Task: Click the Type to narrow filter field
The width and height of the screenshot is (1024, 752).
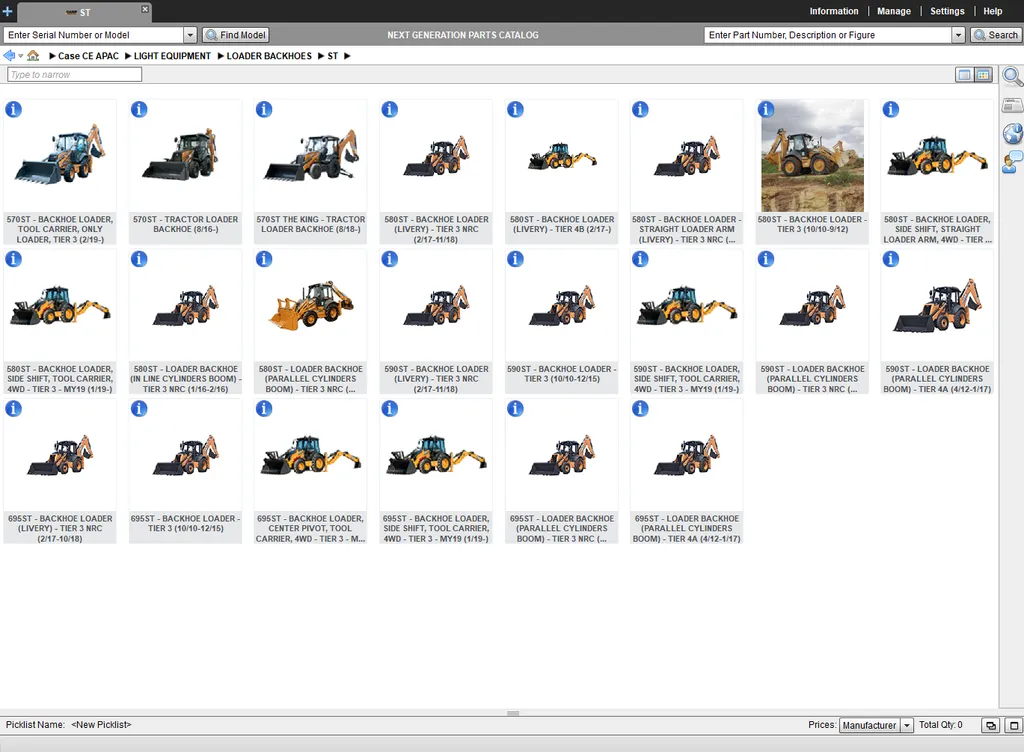Action: click(74, 75)
